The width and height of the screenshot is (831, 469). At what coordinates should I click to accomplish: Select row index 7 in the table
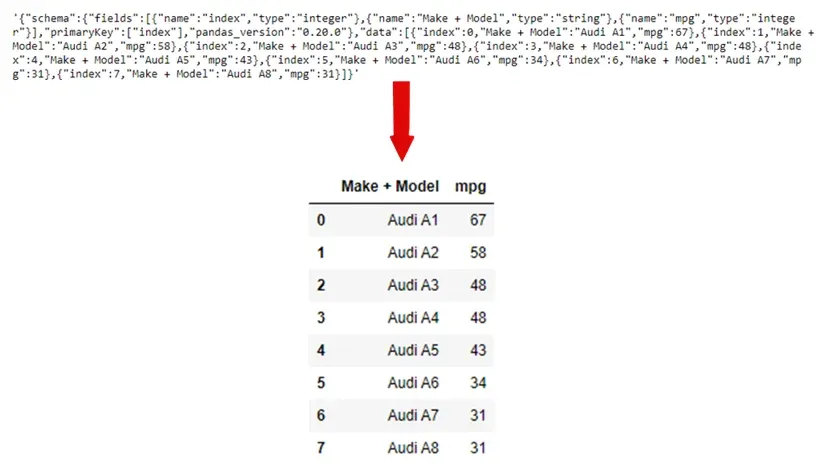pyautogui.click(x=321, y=447)
